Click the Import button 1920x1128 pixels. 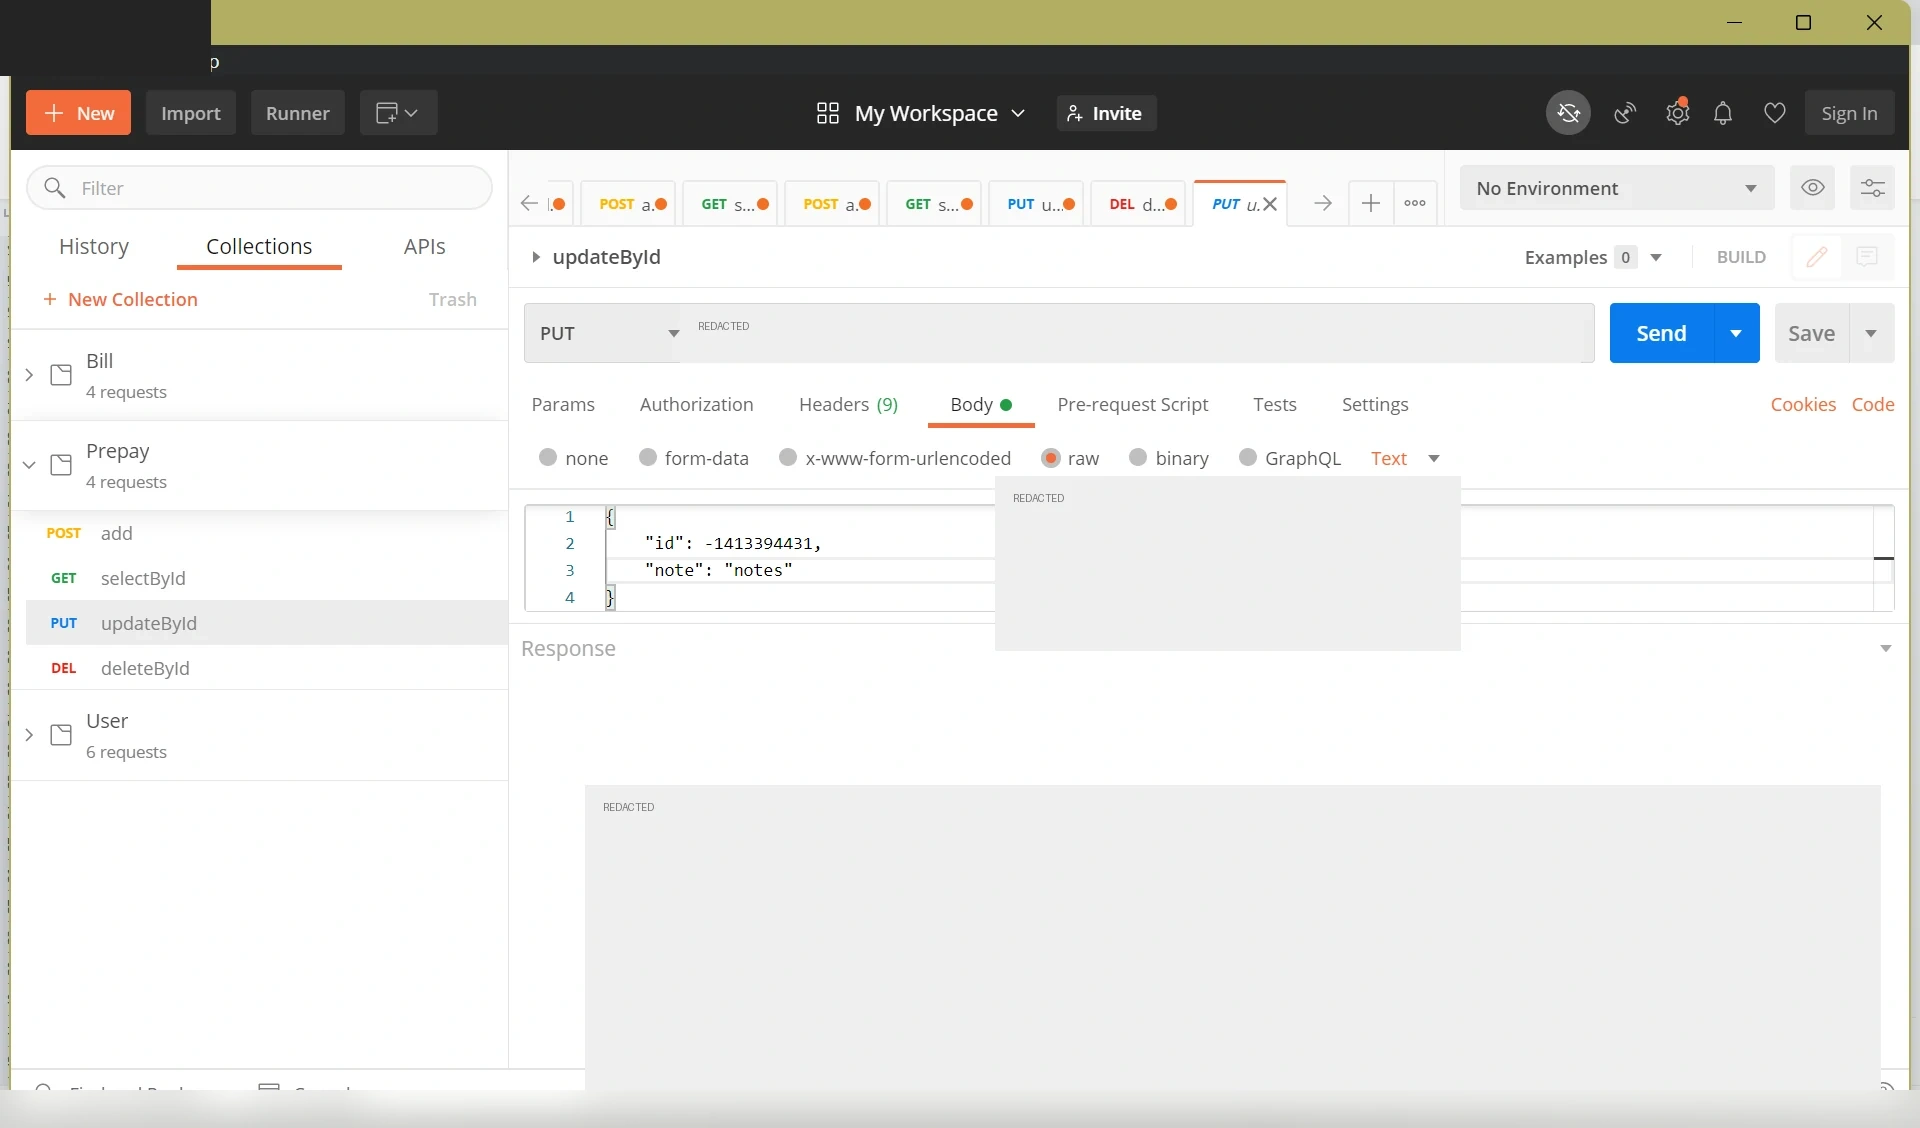coord(191,113)
